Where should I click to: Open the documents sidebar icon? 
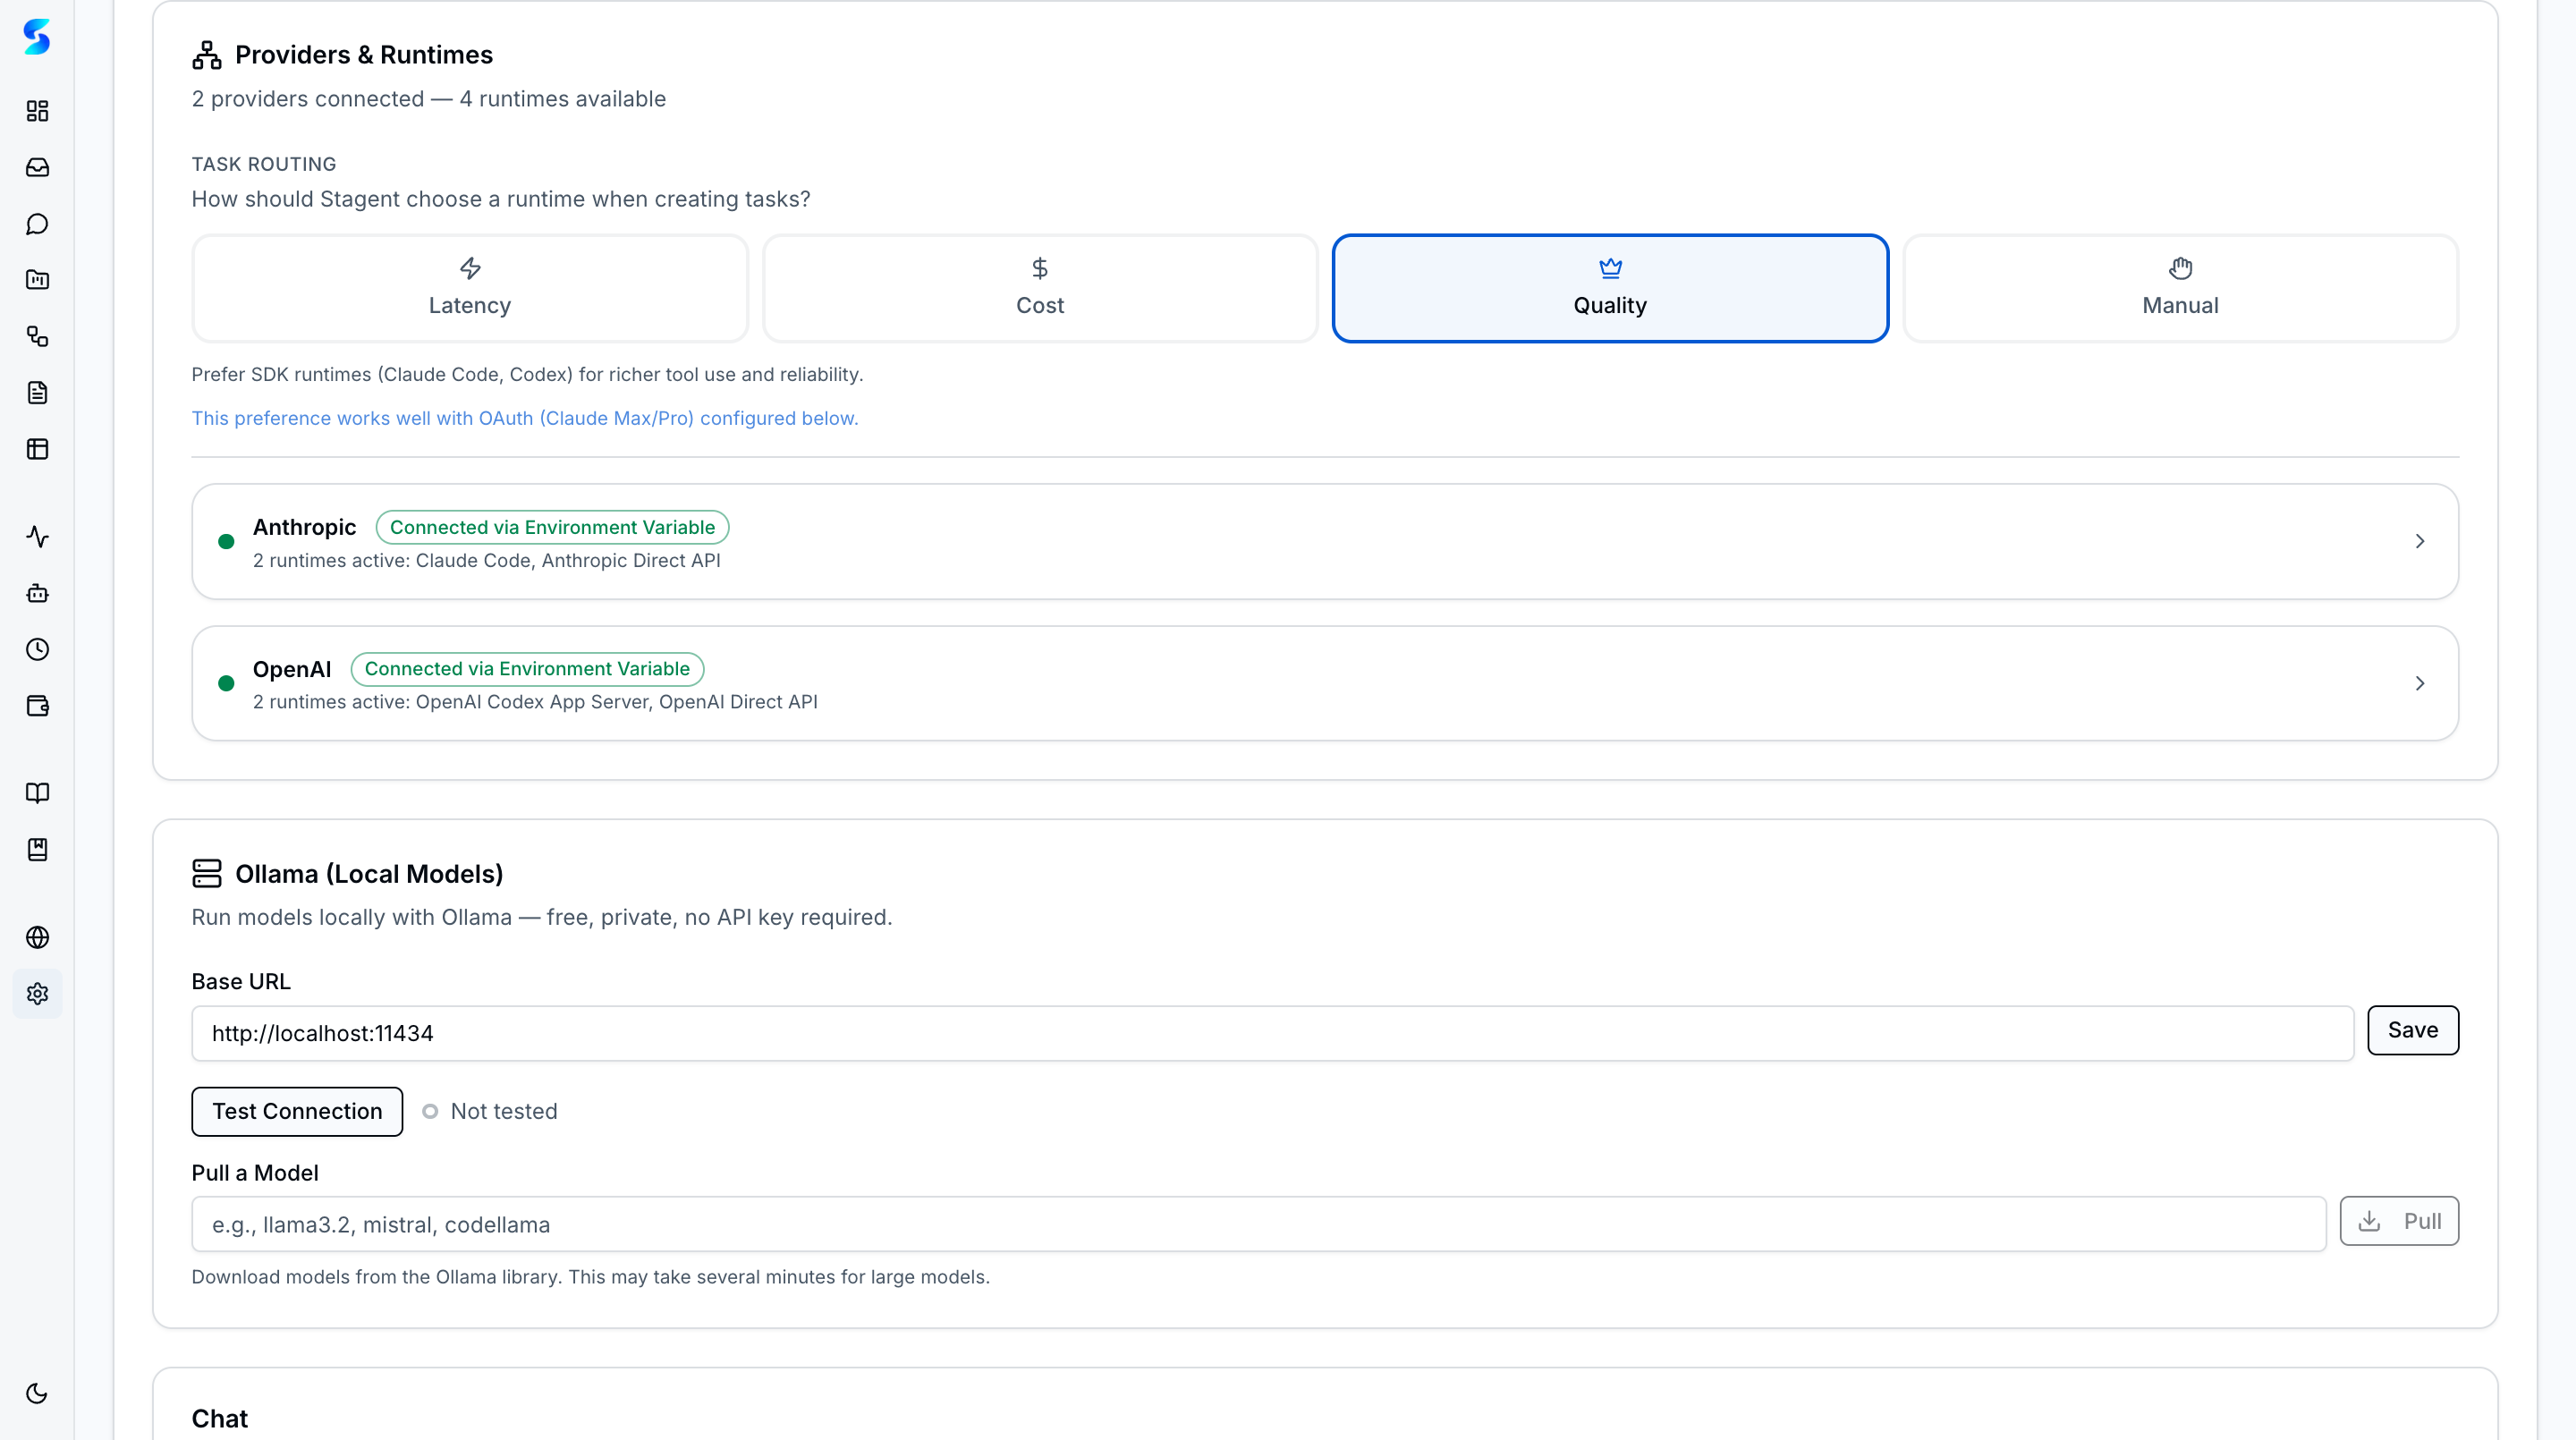tap(37, 392)
